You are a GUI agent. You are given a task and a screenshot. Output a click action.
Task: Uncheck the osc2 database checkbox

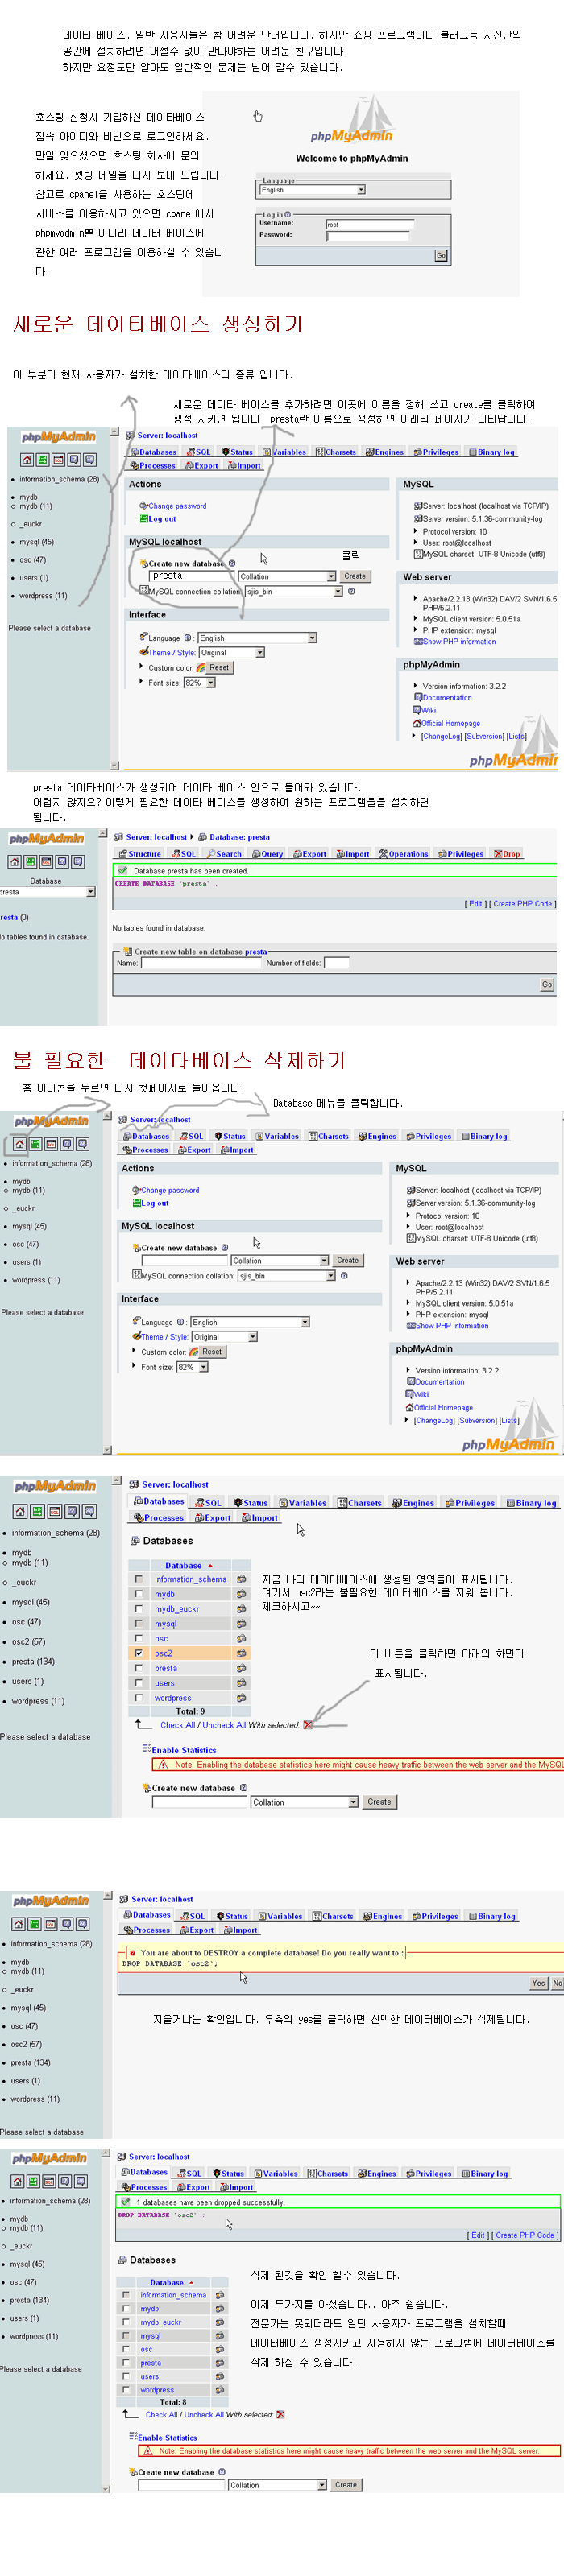click(138, 1653)
